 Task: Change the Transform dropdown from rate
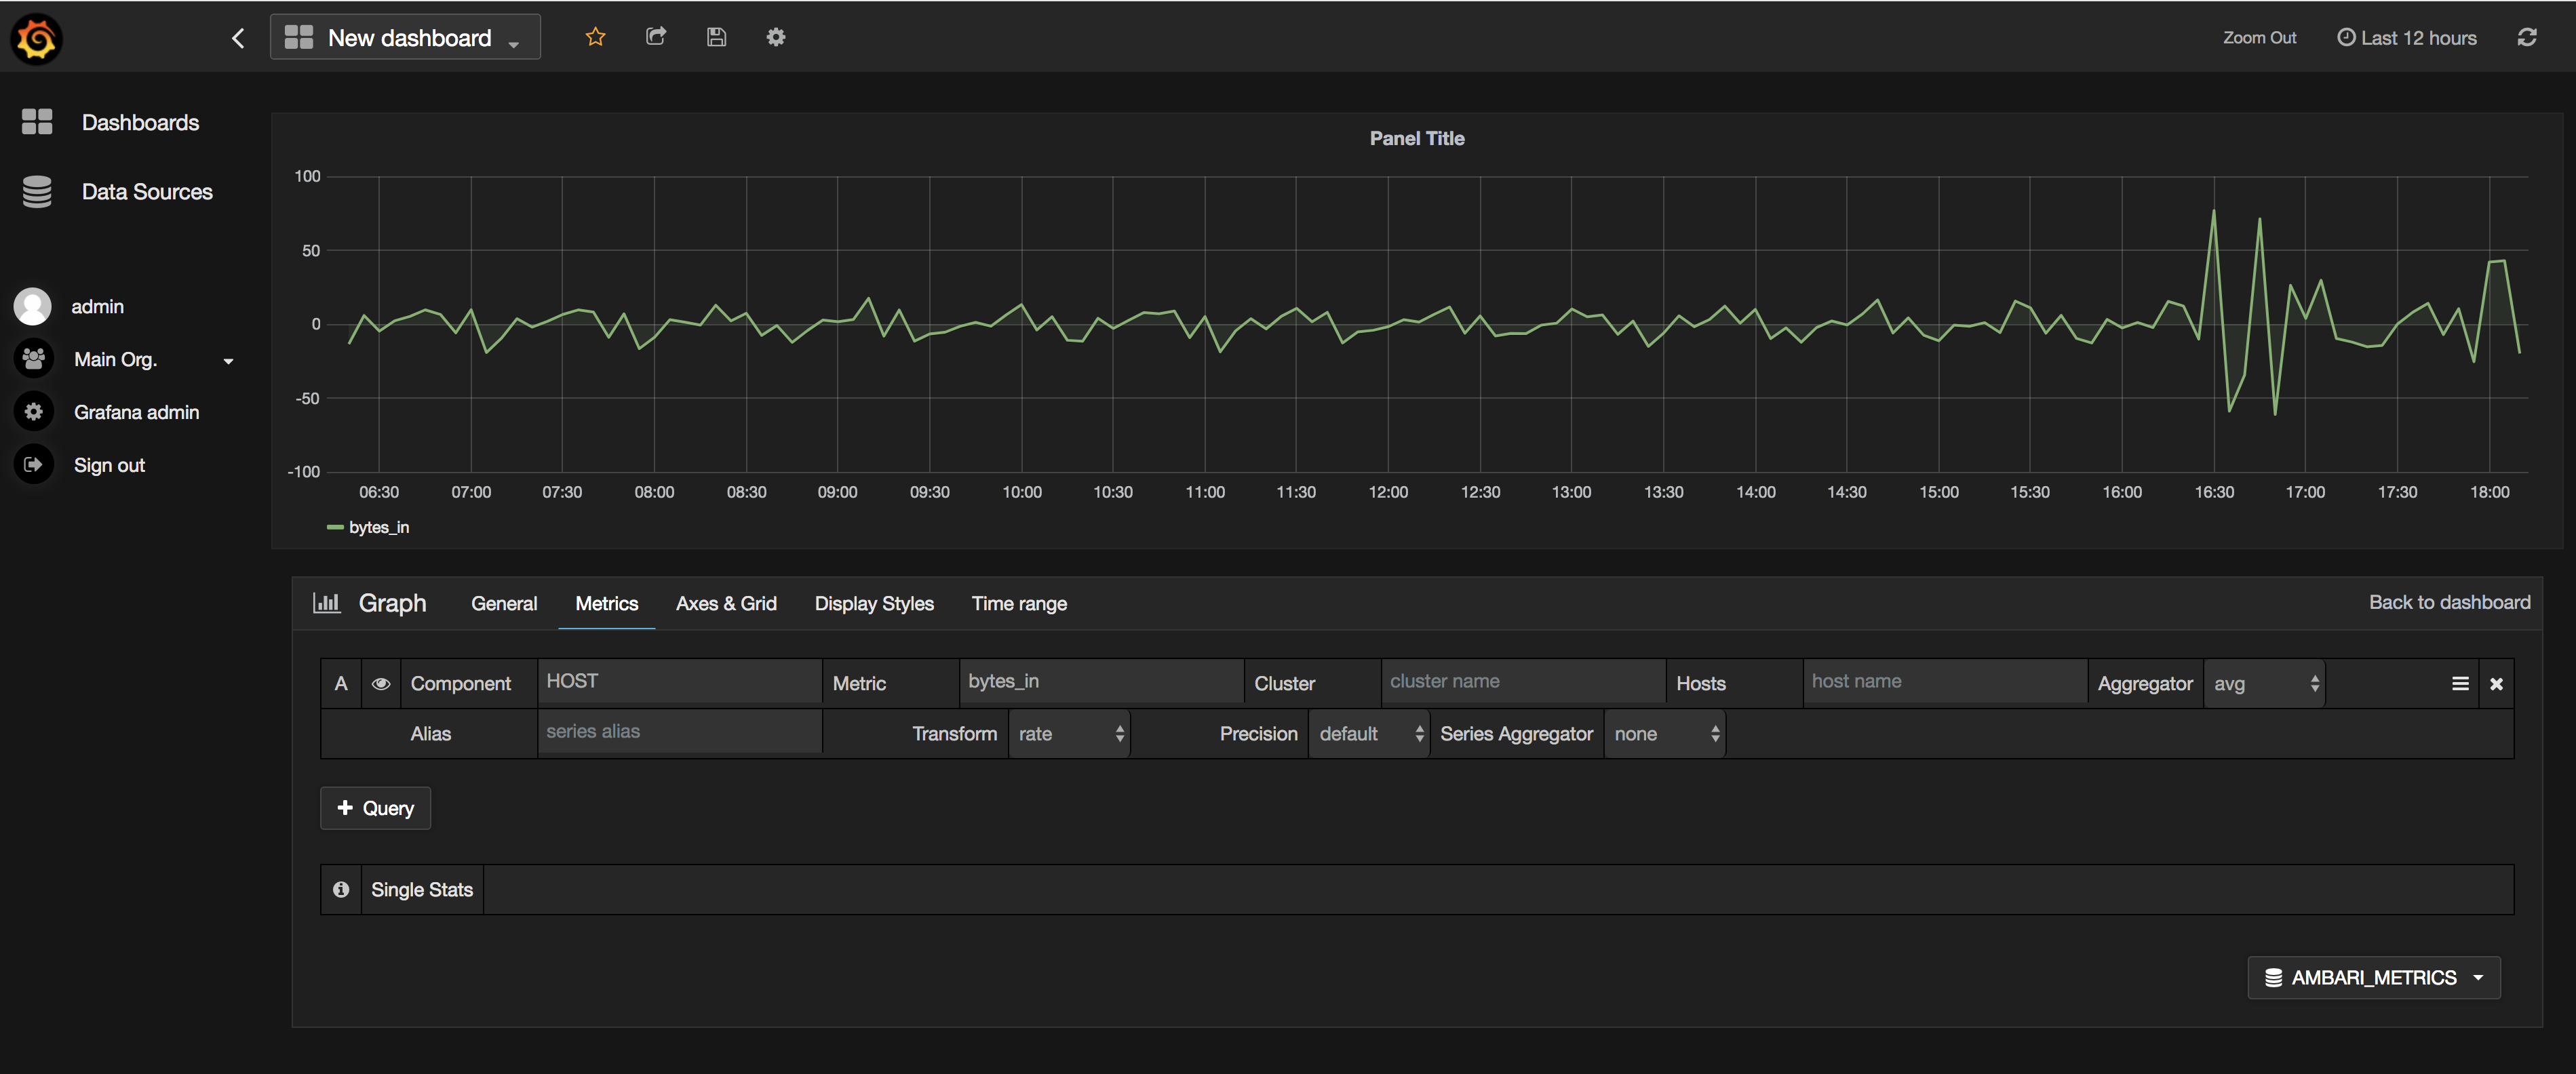1069,733
